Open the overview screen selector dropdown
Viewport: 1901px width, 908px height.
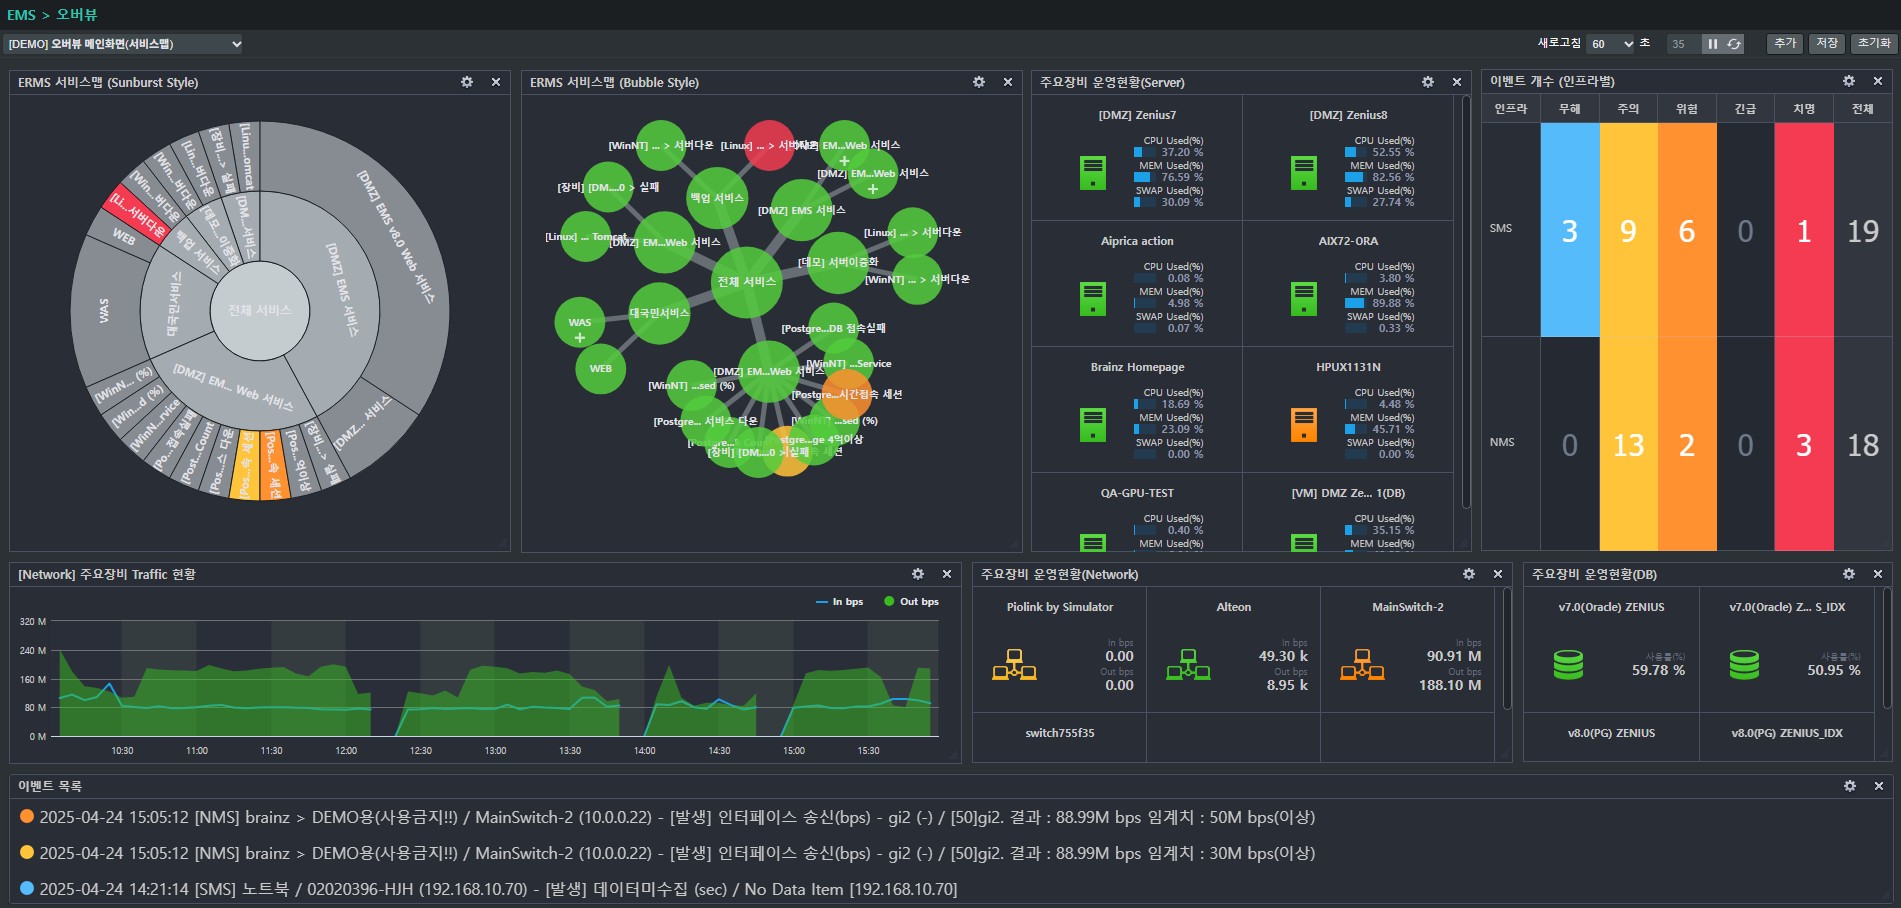(x=124, y=44)
